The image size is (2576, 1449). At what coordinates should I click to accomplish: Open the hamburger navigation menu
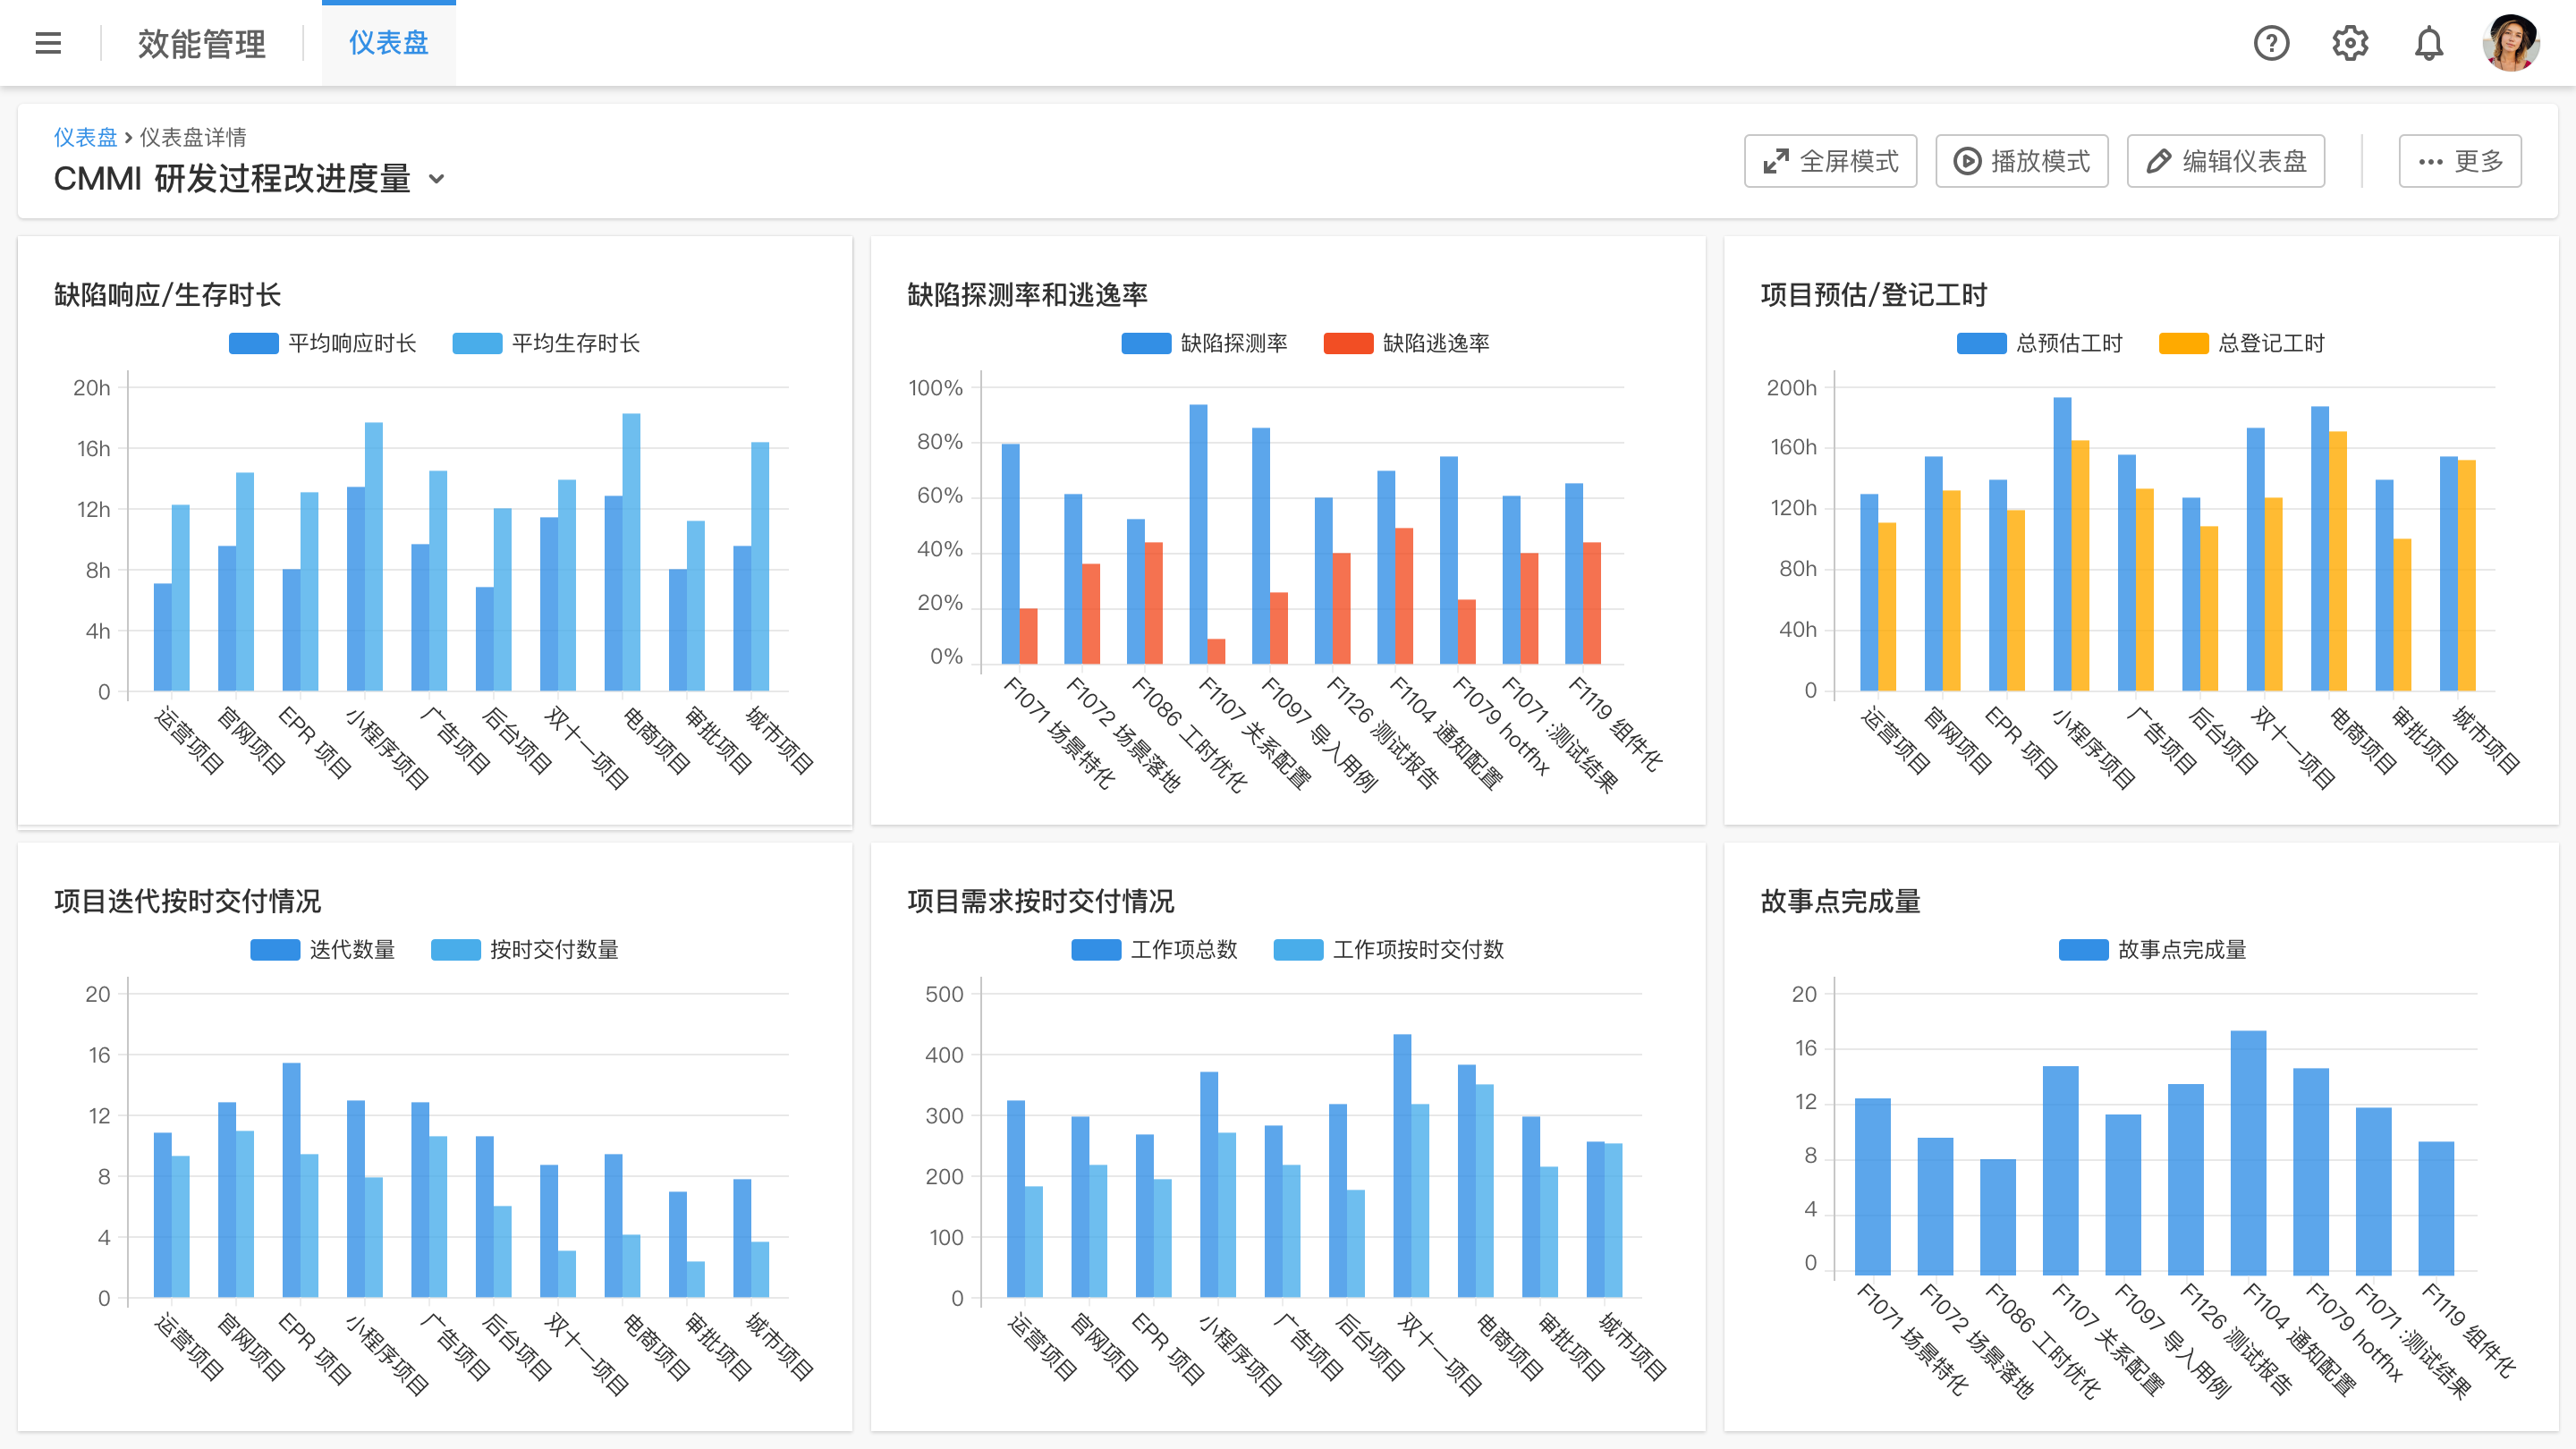coord(48,43)
